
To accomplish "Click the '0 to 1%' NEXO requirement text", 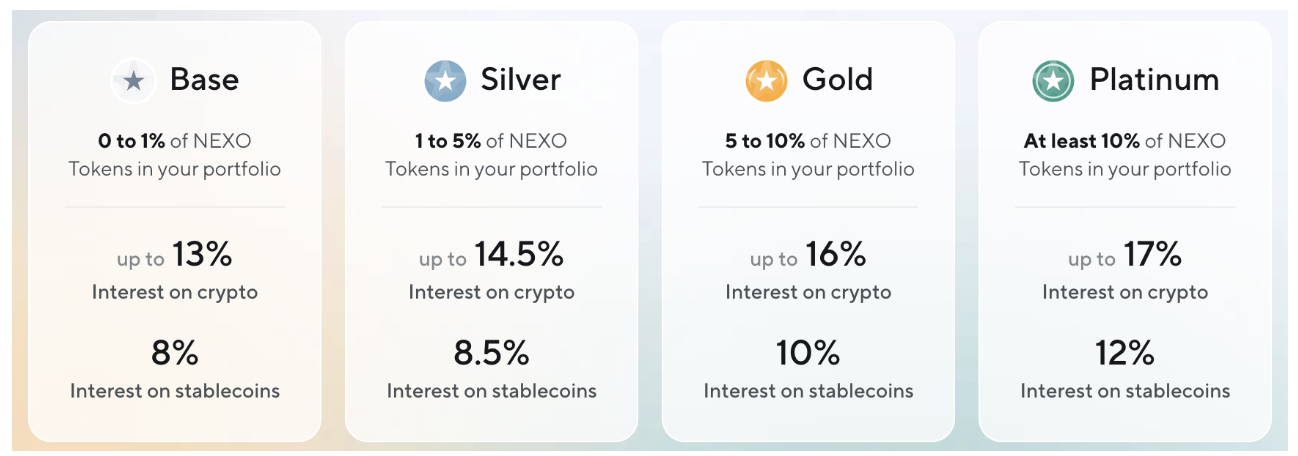I will 133,141.
